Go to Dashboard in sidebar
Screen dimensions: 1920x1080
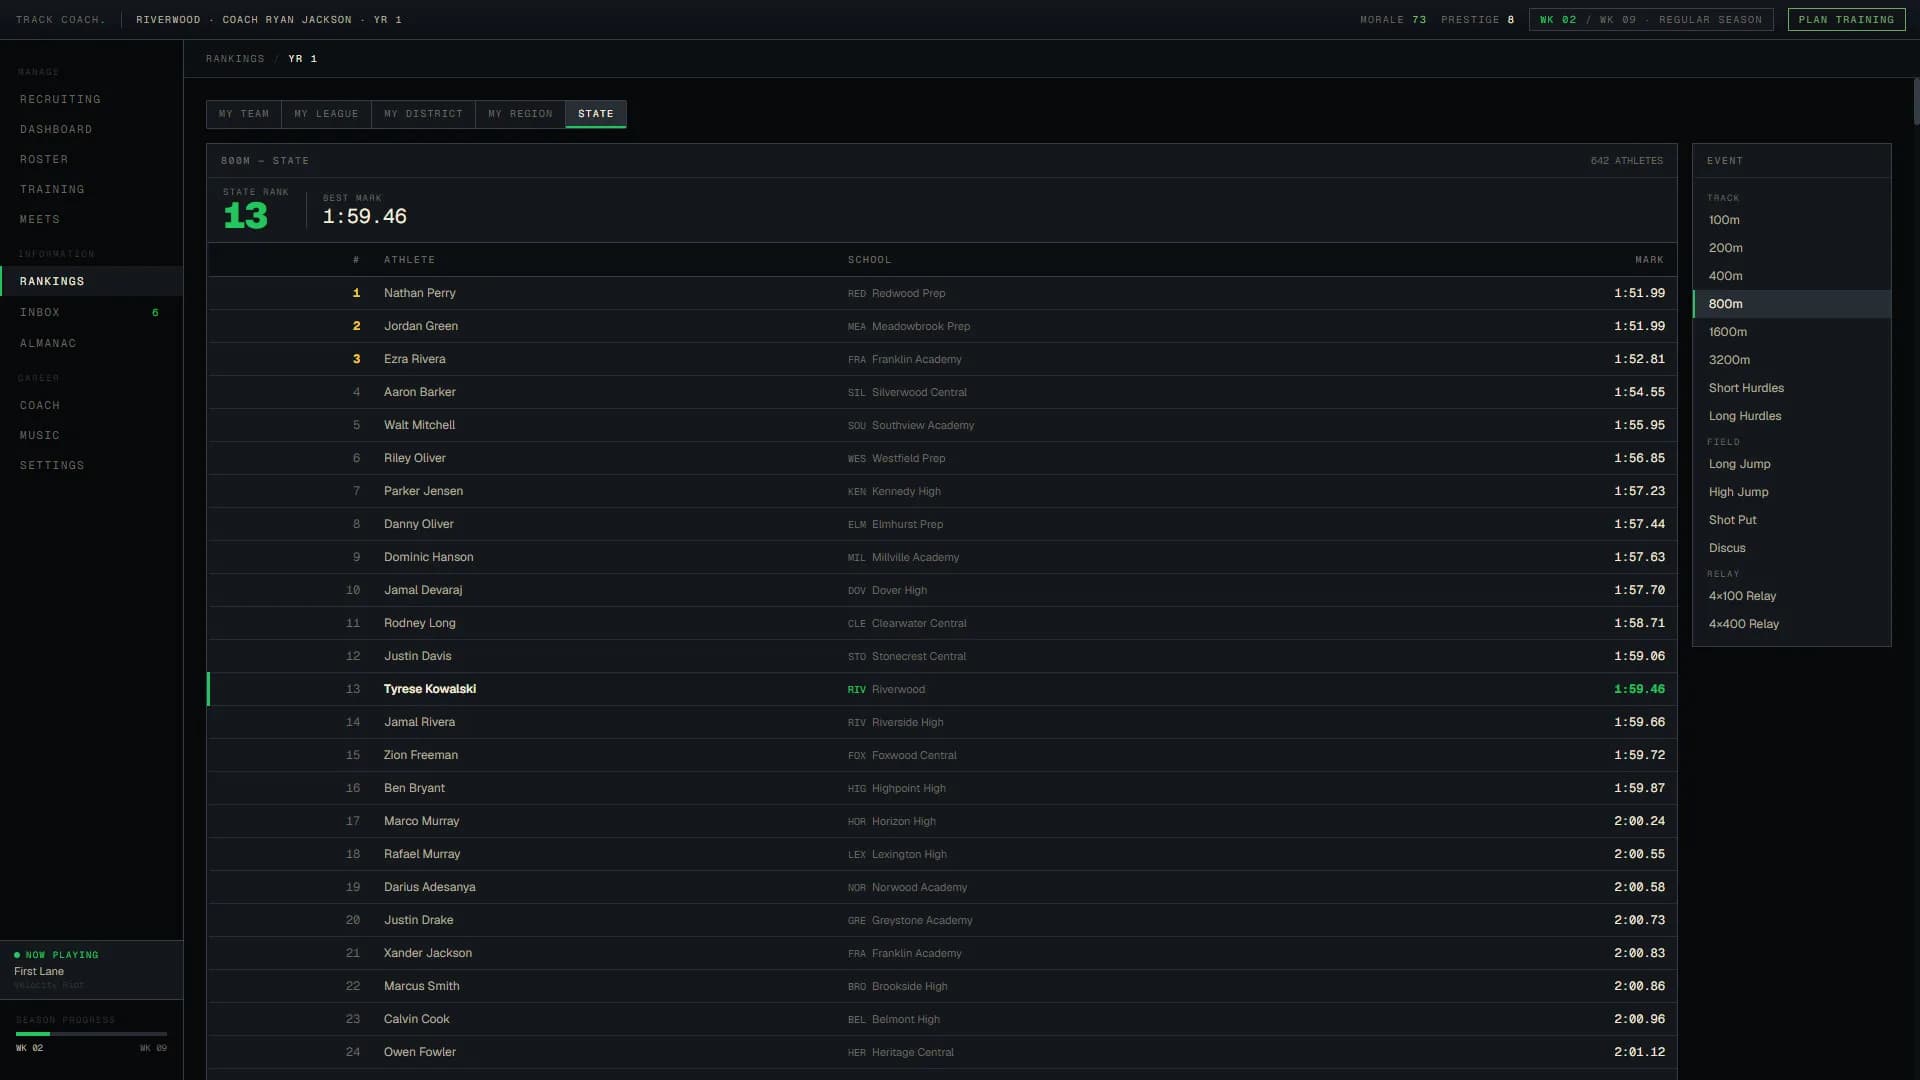[x=91, y=129]
